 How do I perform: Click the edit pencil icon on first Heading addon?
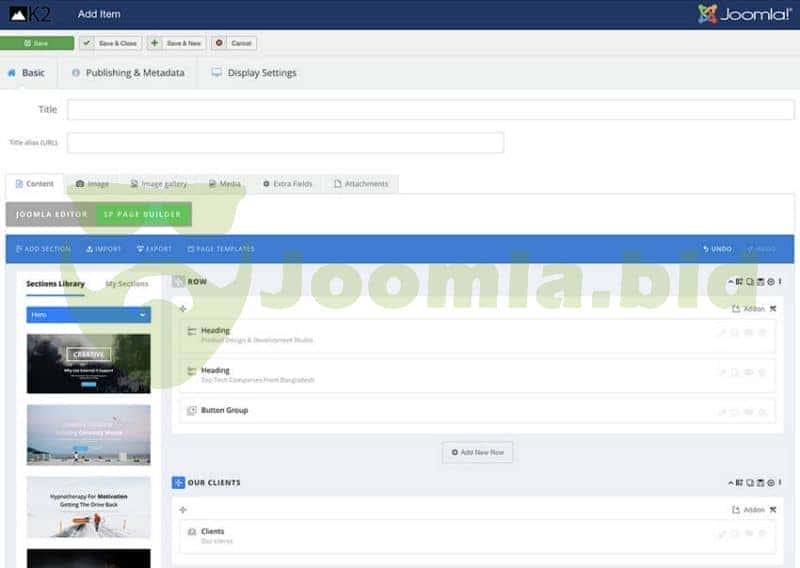click(x=721, y=332)
